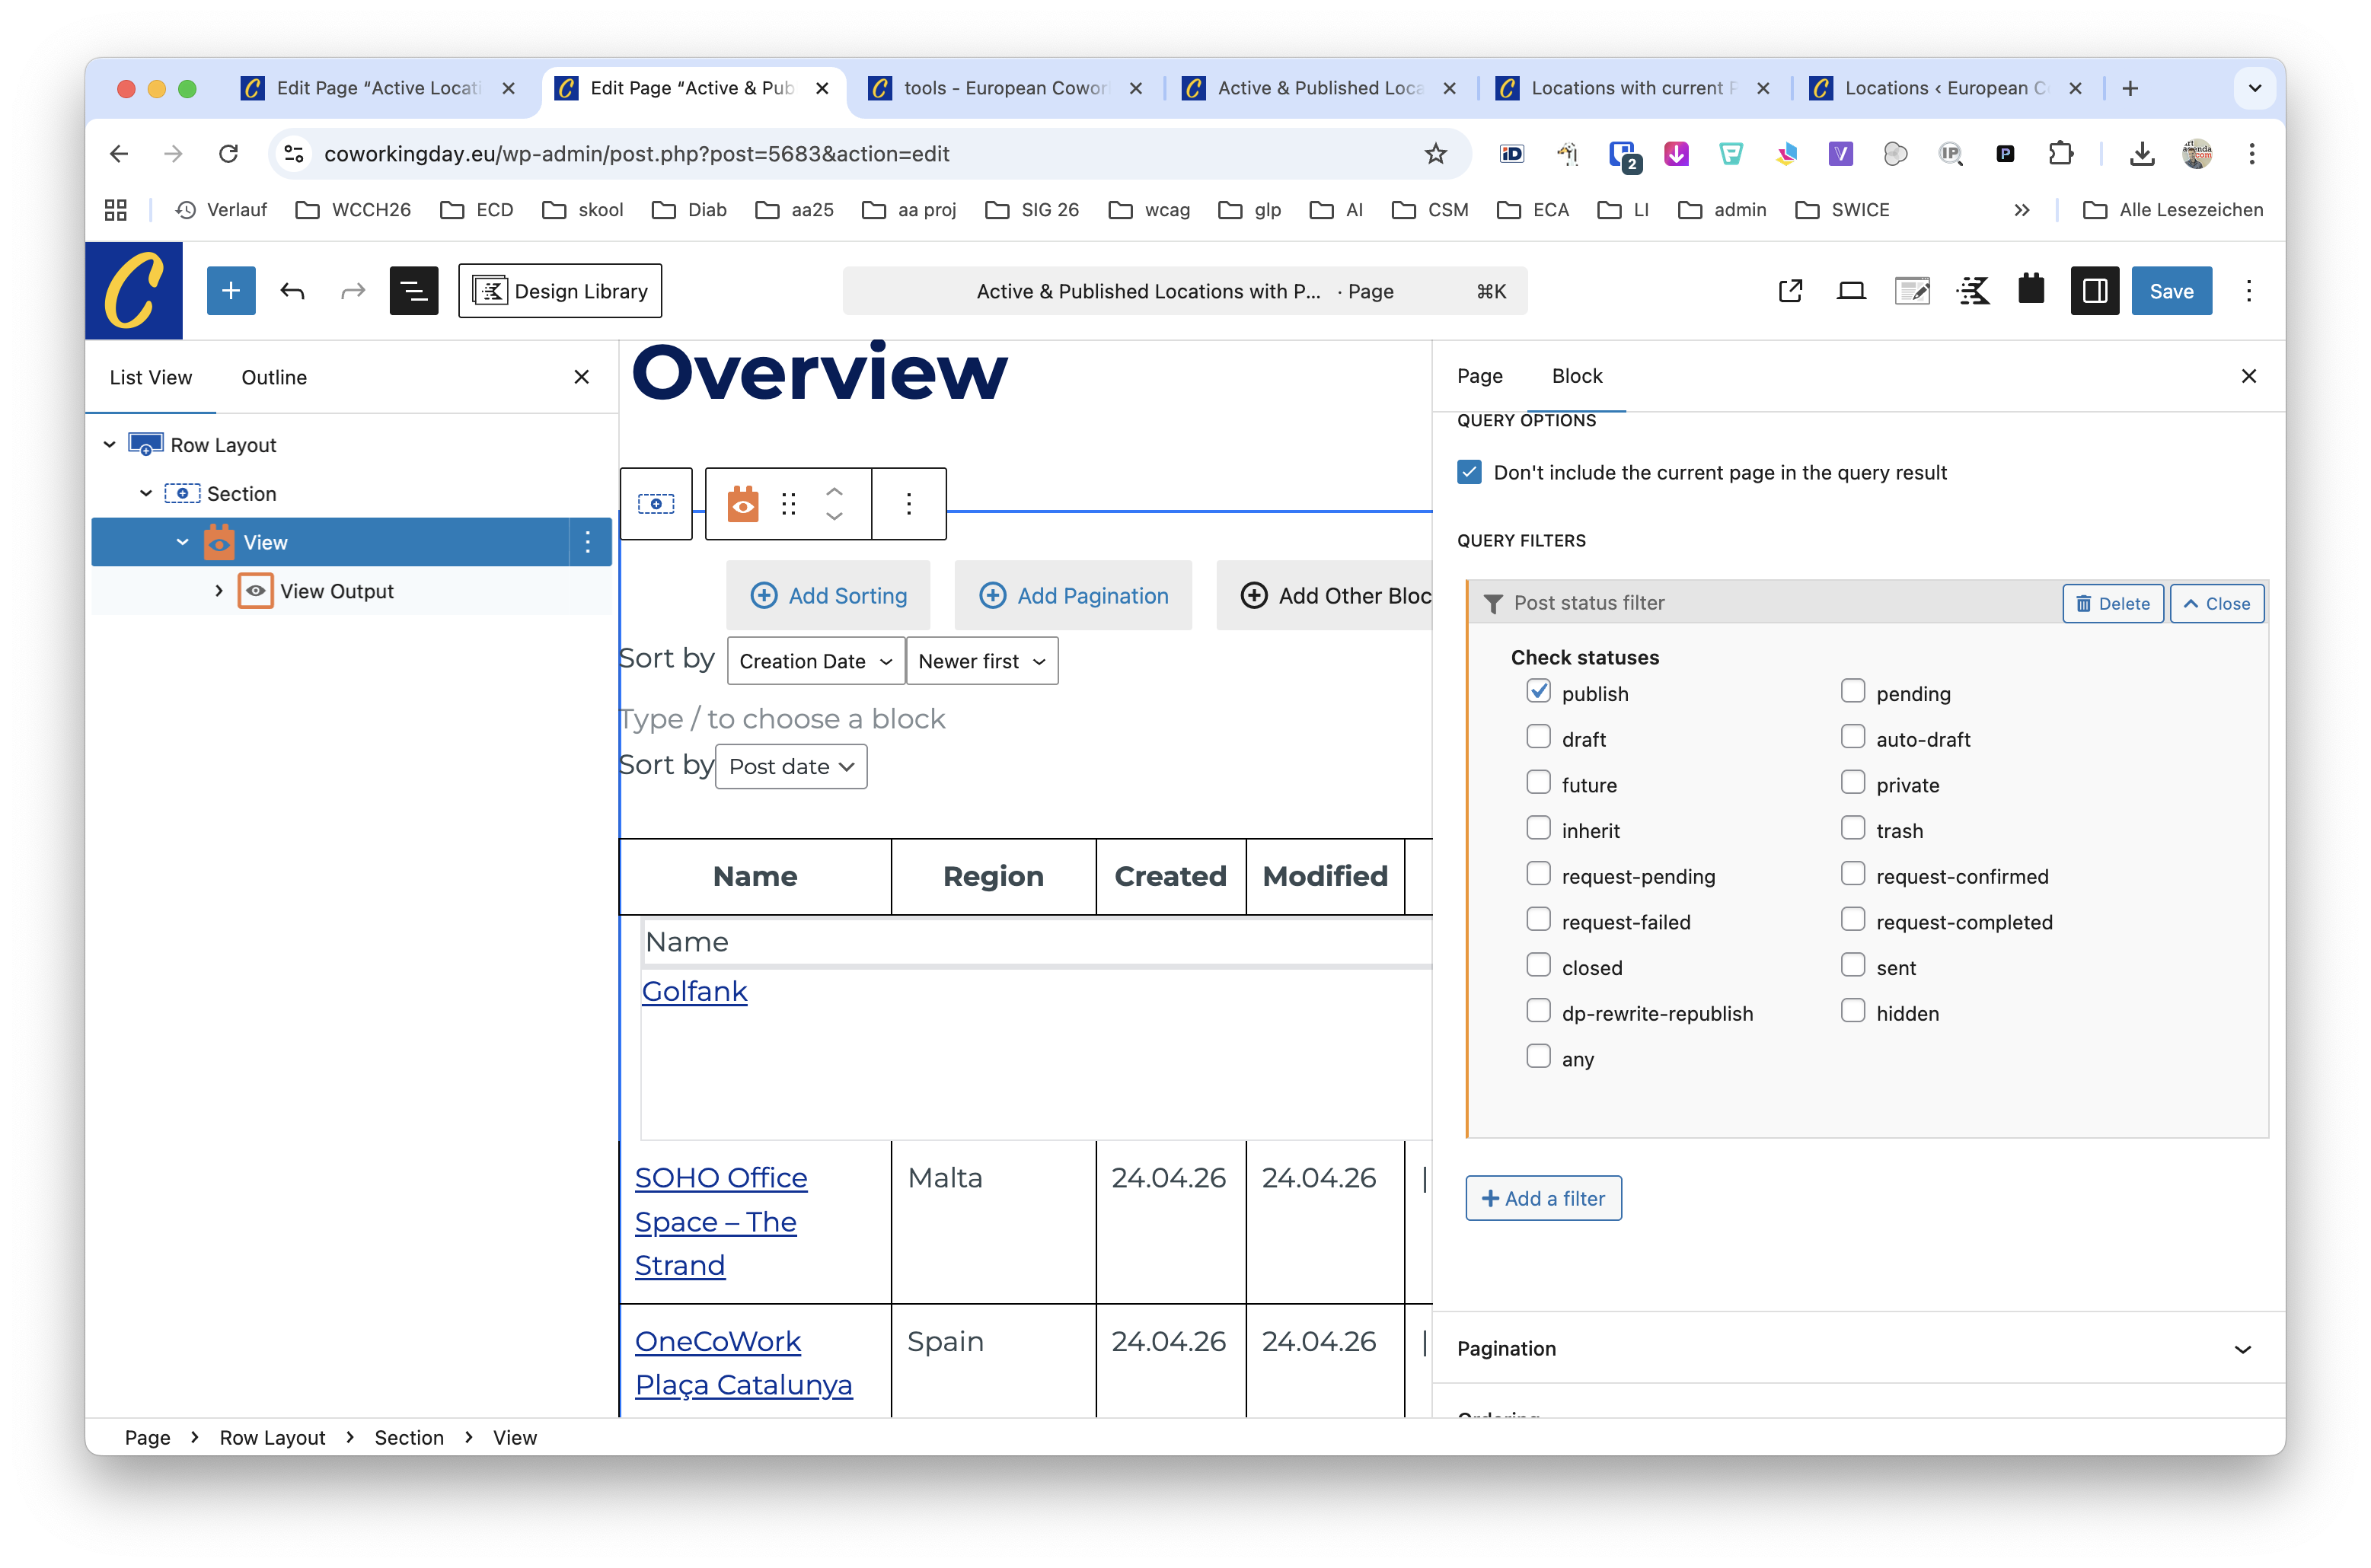Screen dimensions: 2371x1568
Task: Open the Alle Lesezeichen bookmarks folder
Action: pos(2172,210)
